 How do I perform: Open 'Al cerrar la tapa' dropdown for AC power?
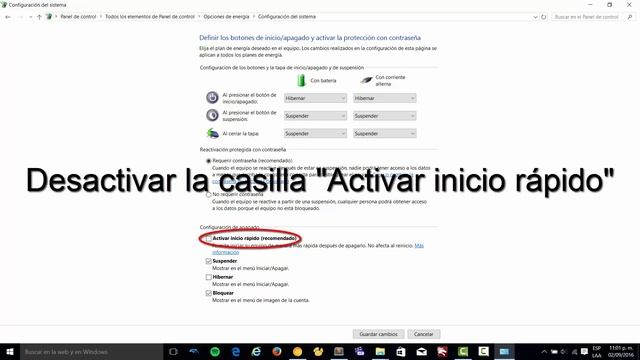[x=384, y=133]
